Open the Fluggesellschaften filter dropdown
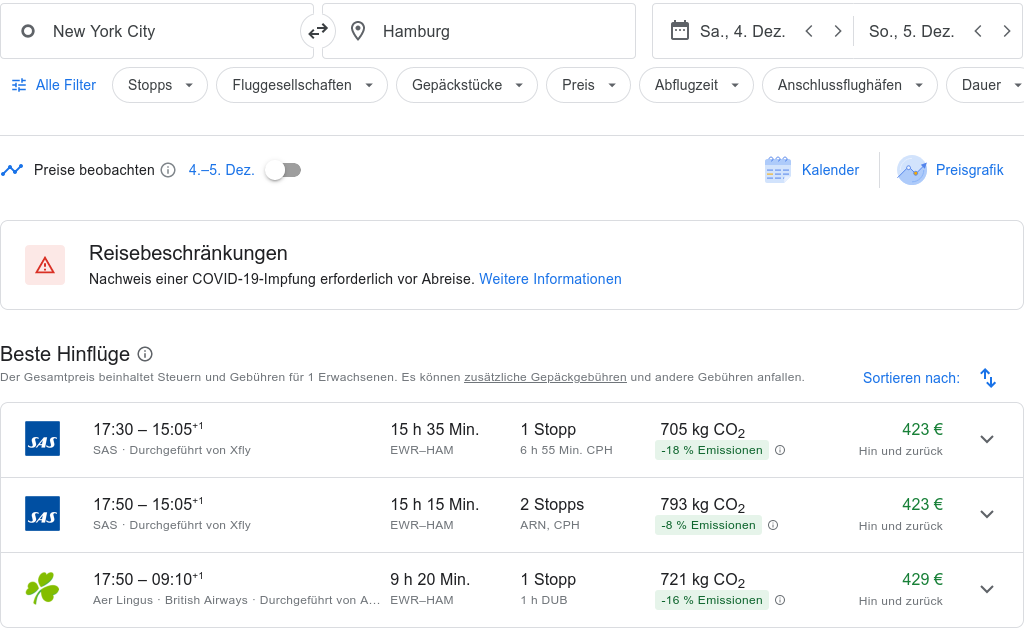 [x=302, y=85]
